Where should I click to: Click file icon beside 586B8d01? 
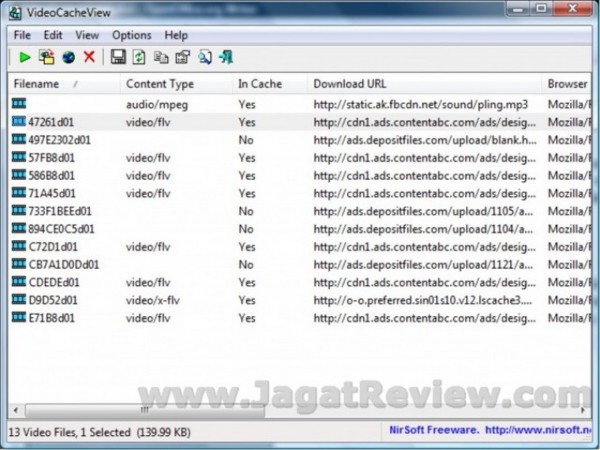point(19,174)
